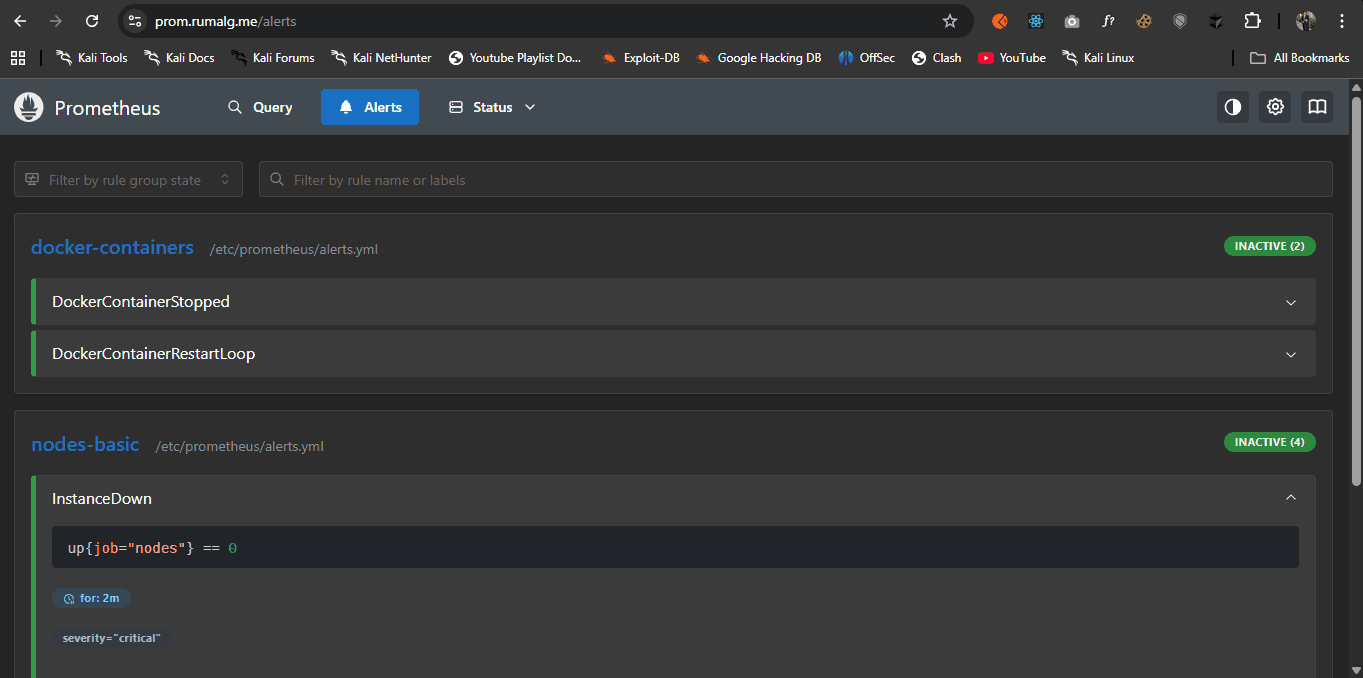
Task: Expand the DockerContainerStopped alert rule
Action: [1290, 302]
